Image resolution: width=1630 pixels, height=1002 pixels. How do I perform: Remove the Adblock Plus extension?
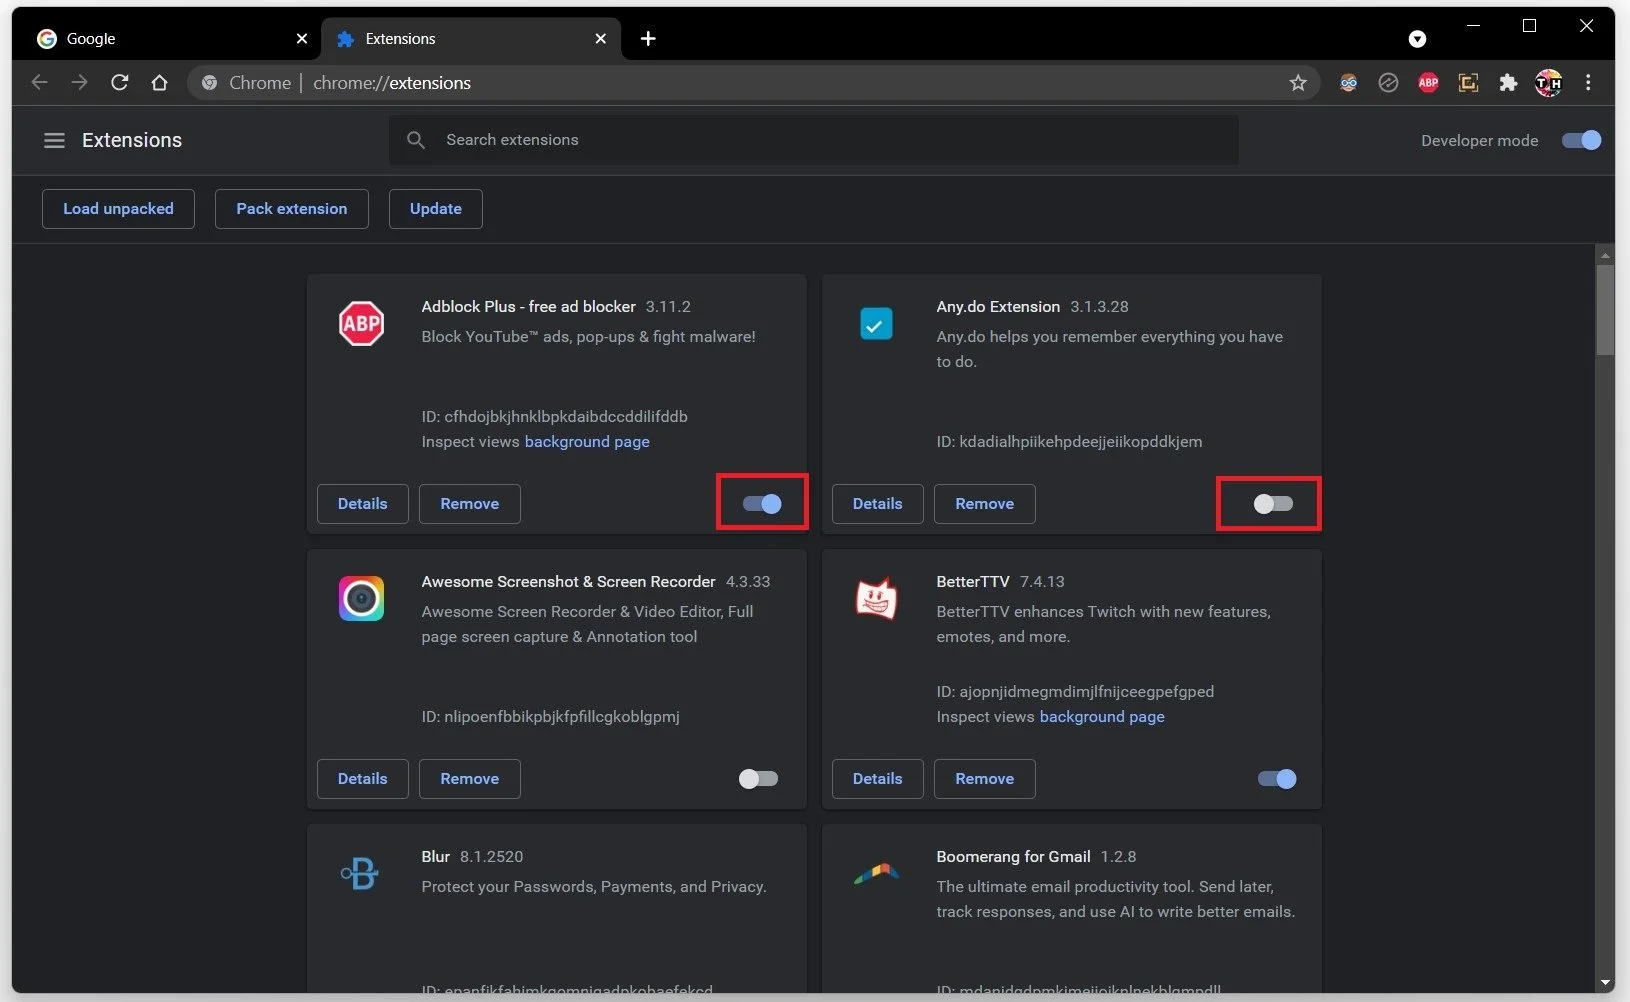coord(470,504)
